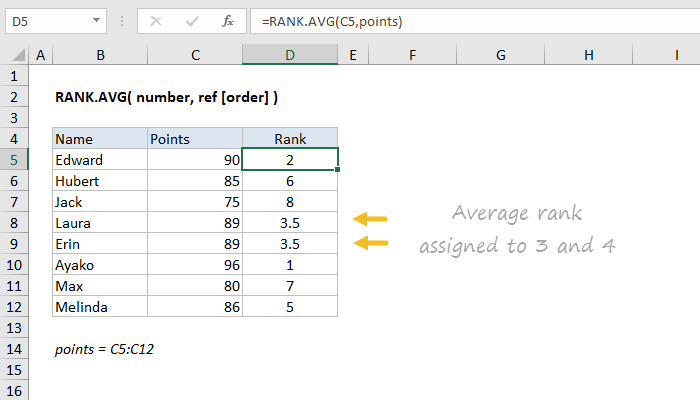Select Ayako's points cell showing 96

tap(194, 264)
